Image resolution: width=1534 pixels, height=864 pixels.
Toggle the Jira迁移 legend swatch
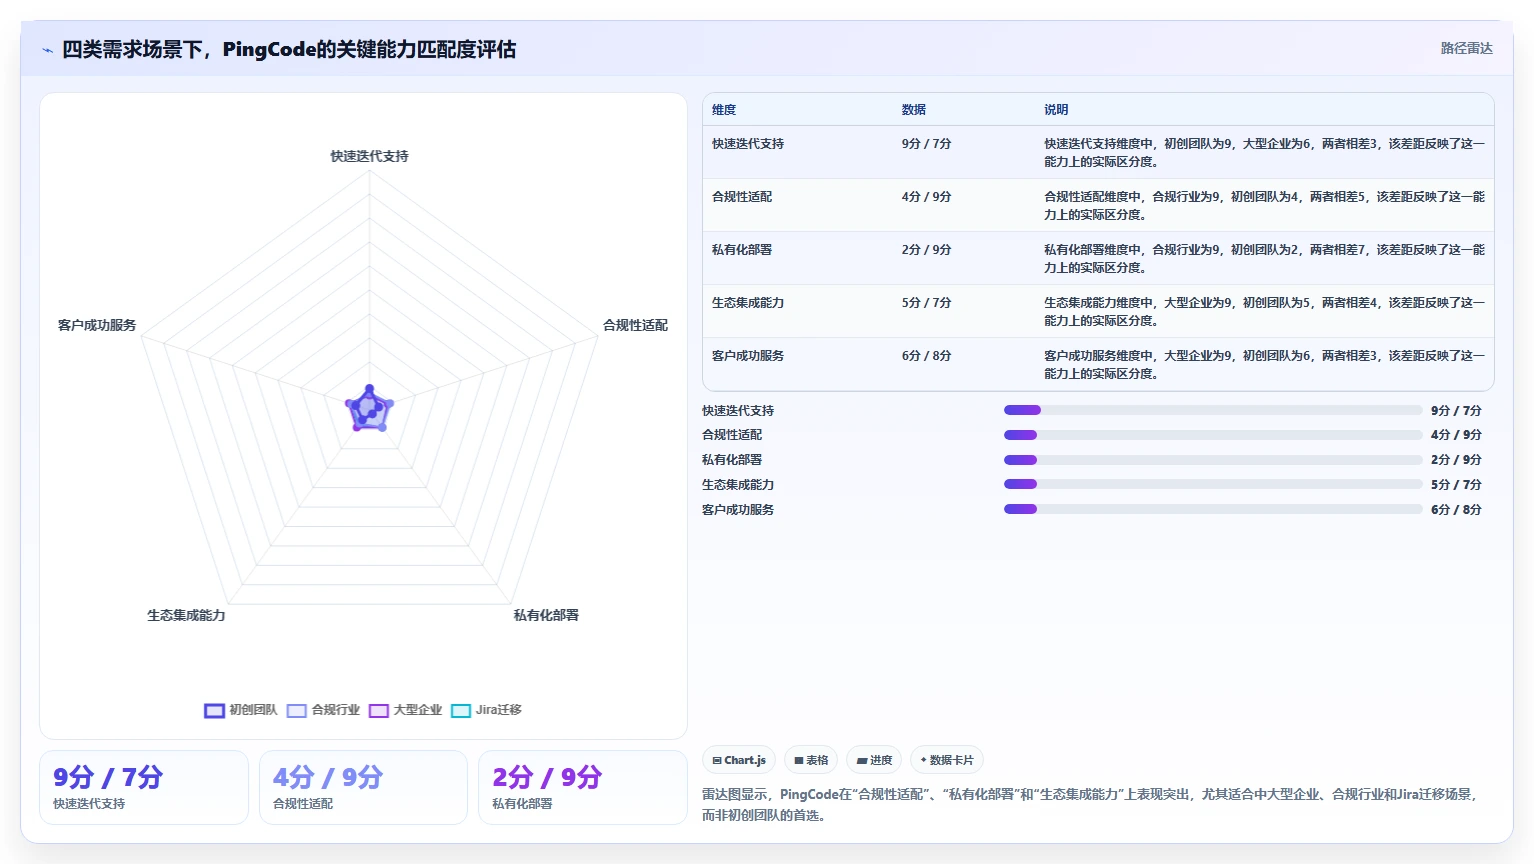(x=460, y=711)
